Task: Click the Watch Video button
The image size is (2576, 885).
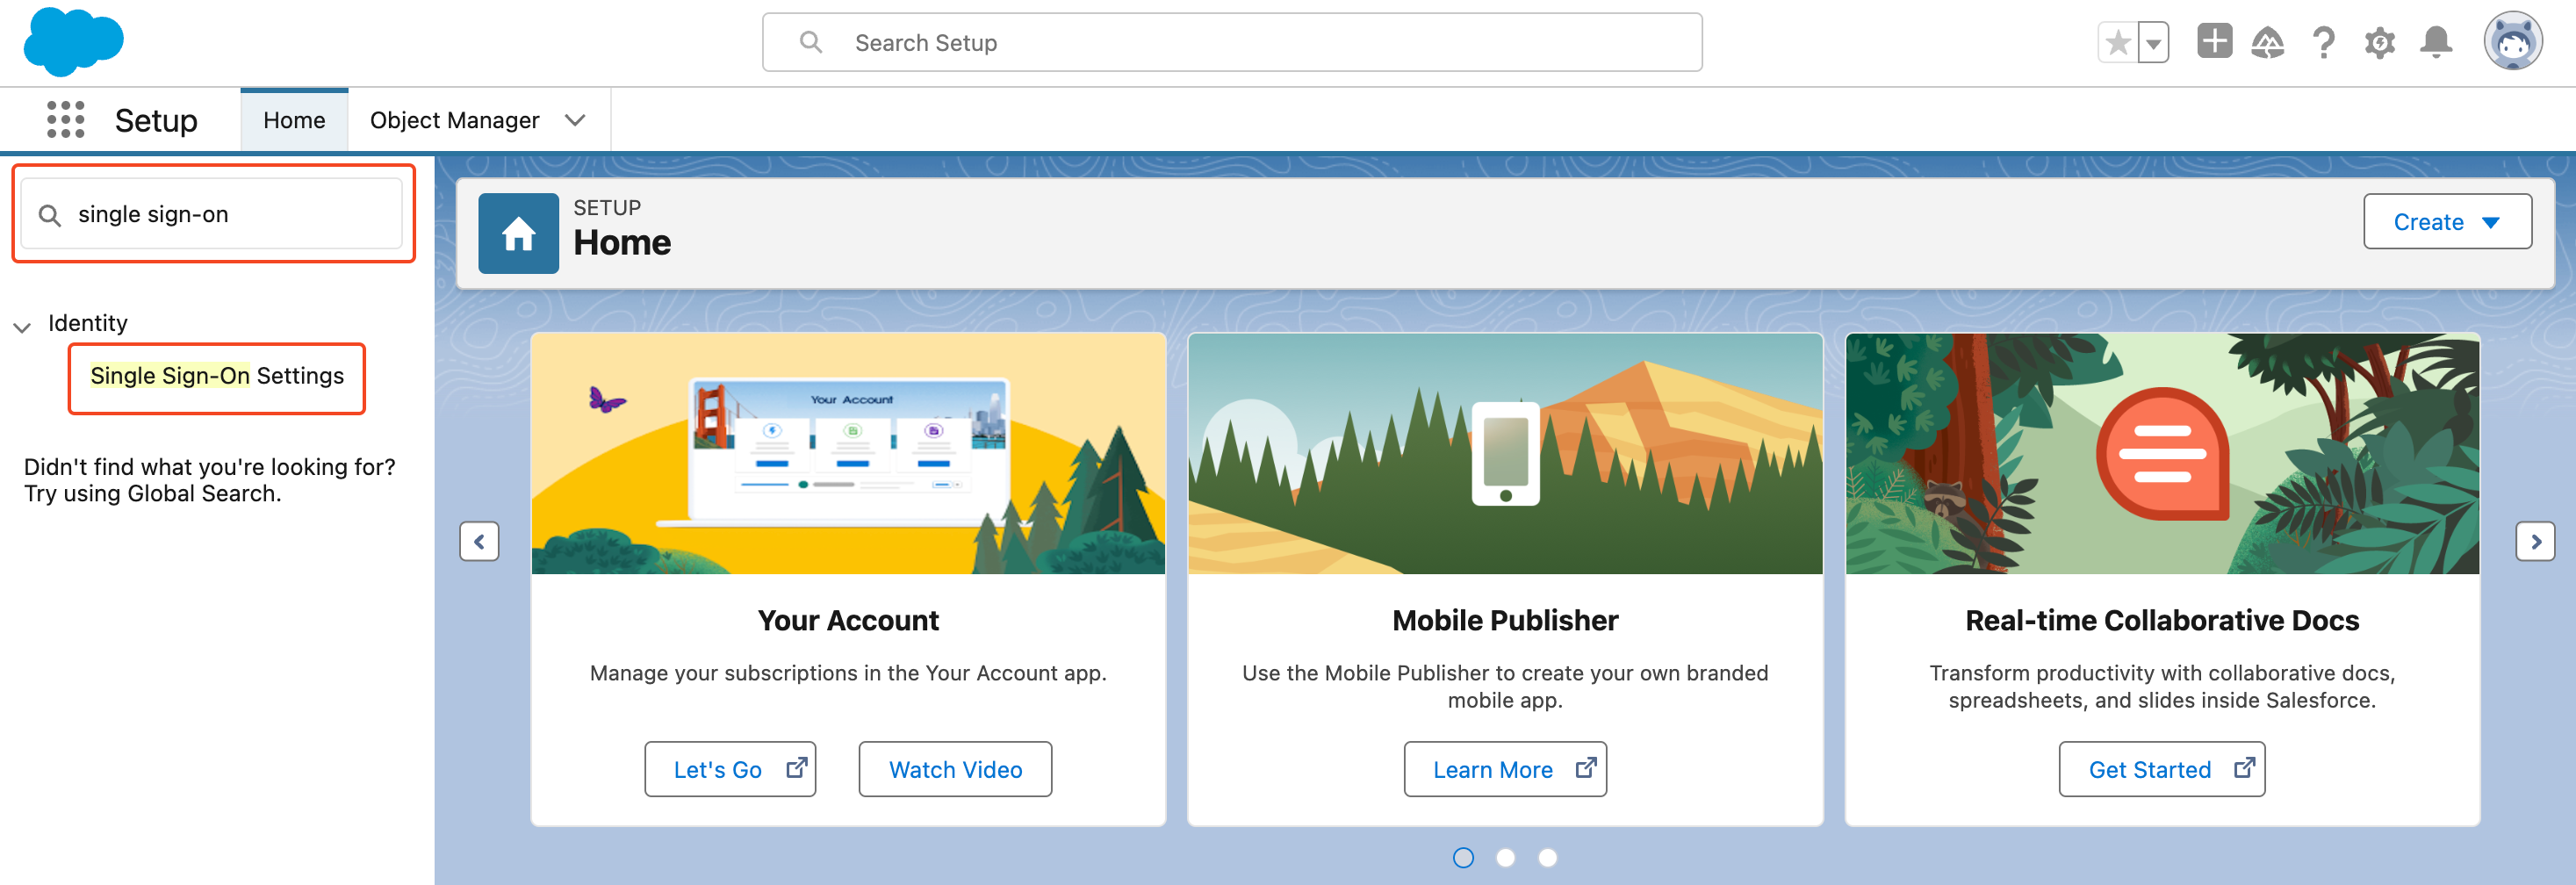Action: click(x=955, y=769)
